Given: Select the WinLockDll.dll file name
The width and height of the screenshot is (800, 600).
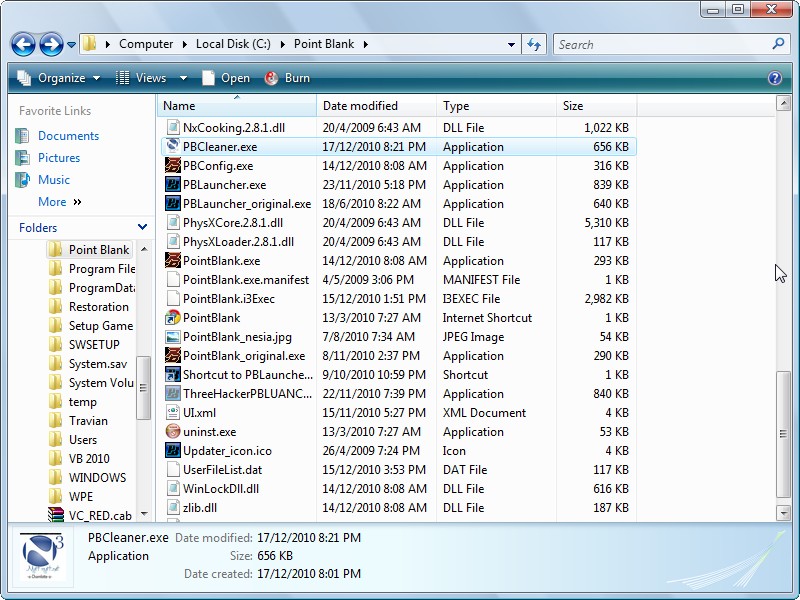Looking at the screenshot, I should tap(221, 489).
